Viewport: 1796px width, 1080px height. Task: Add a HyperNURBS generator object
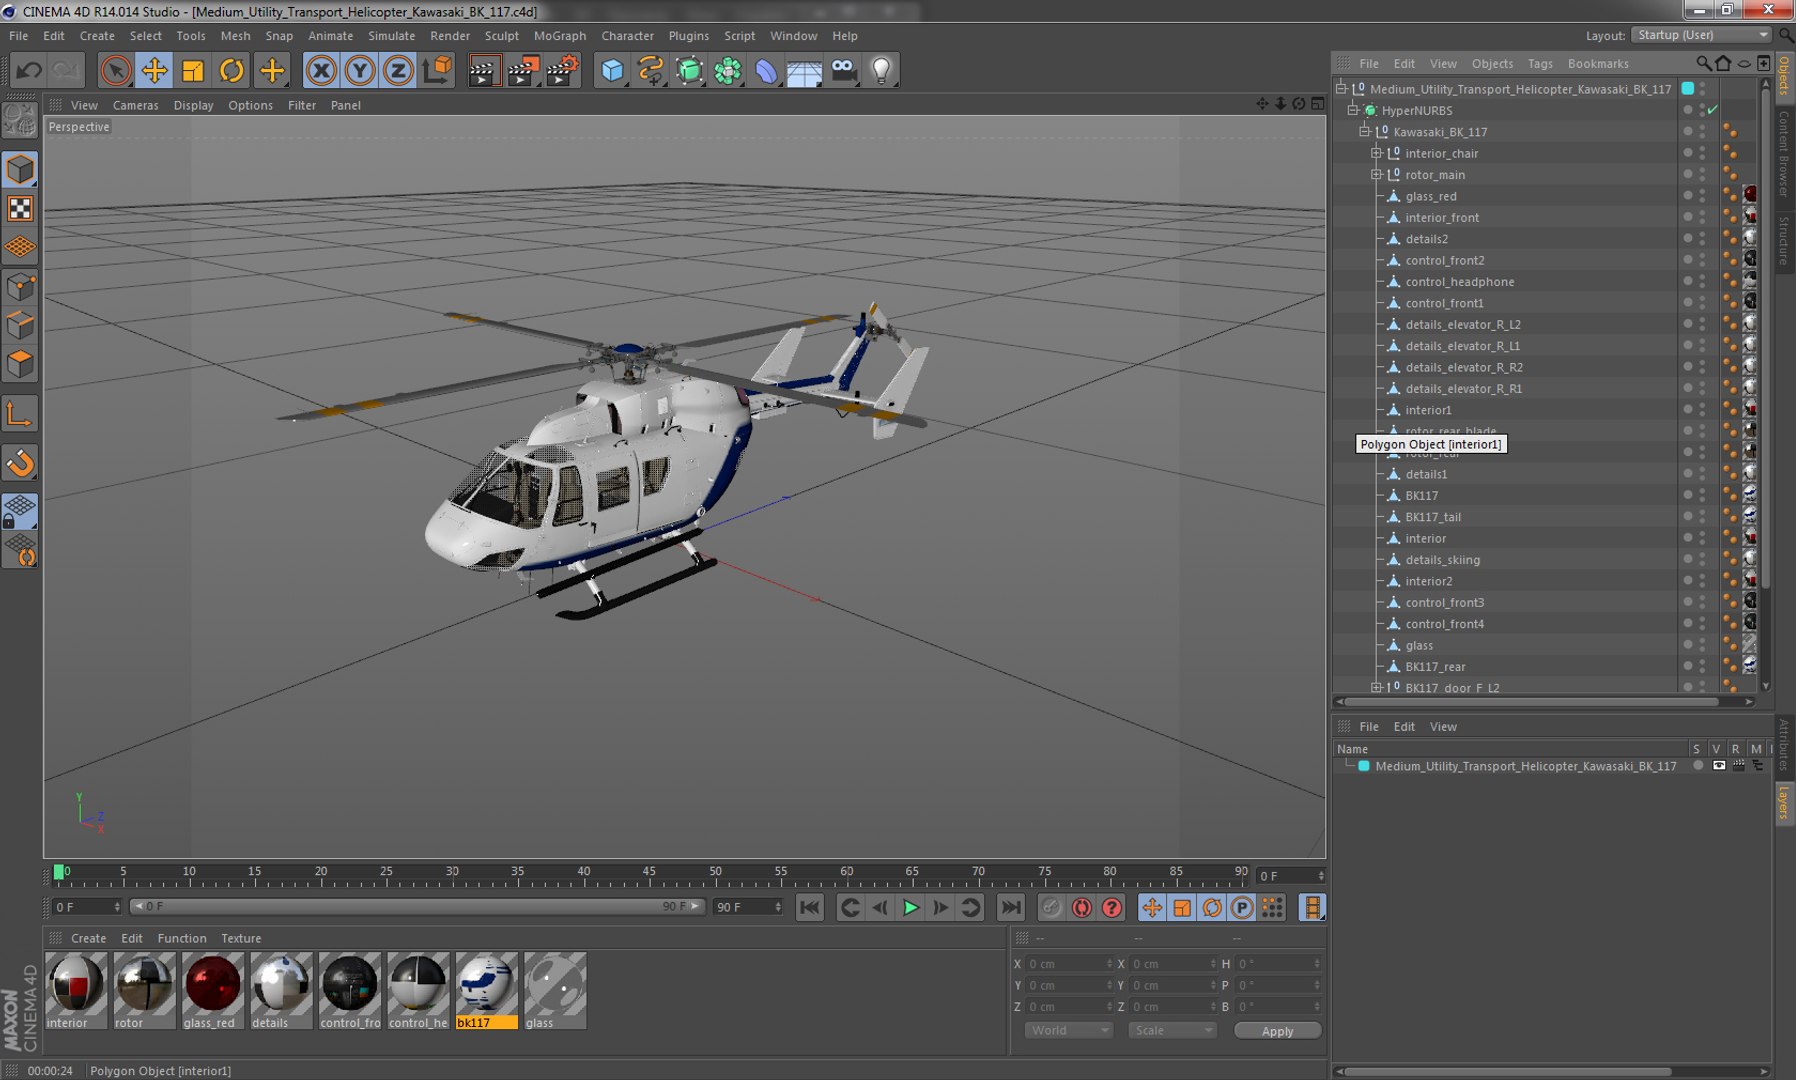point(689,70)
